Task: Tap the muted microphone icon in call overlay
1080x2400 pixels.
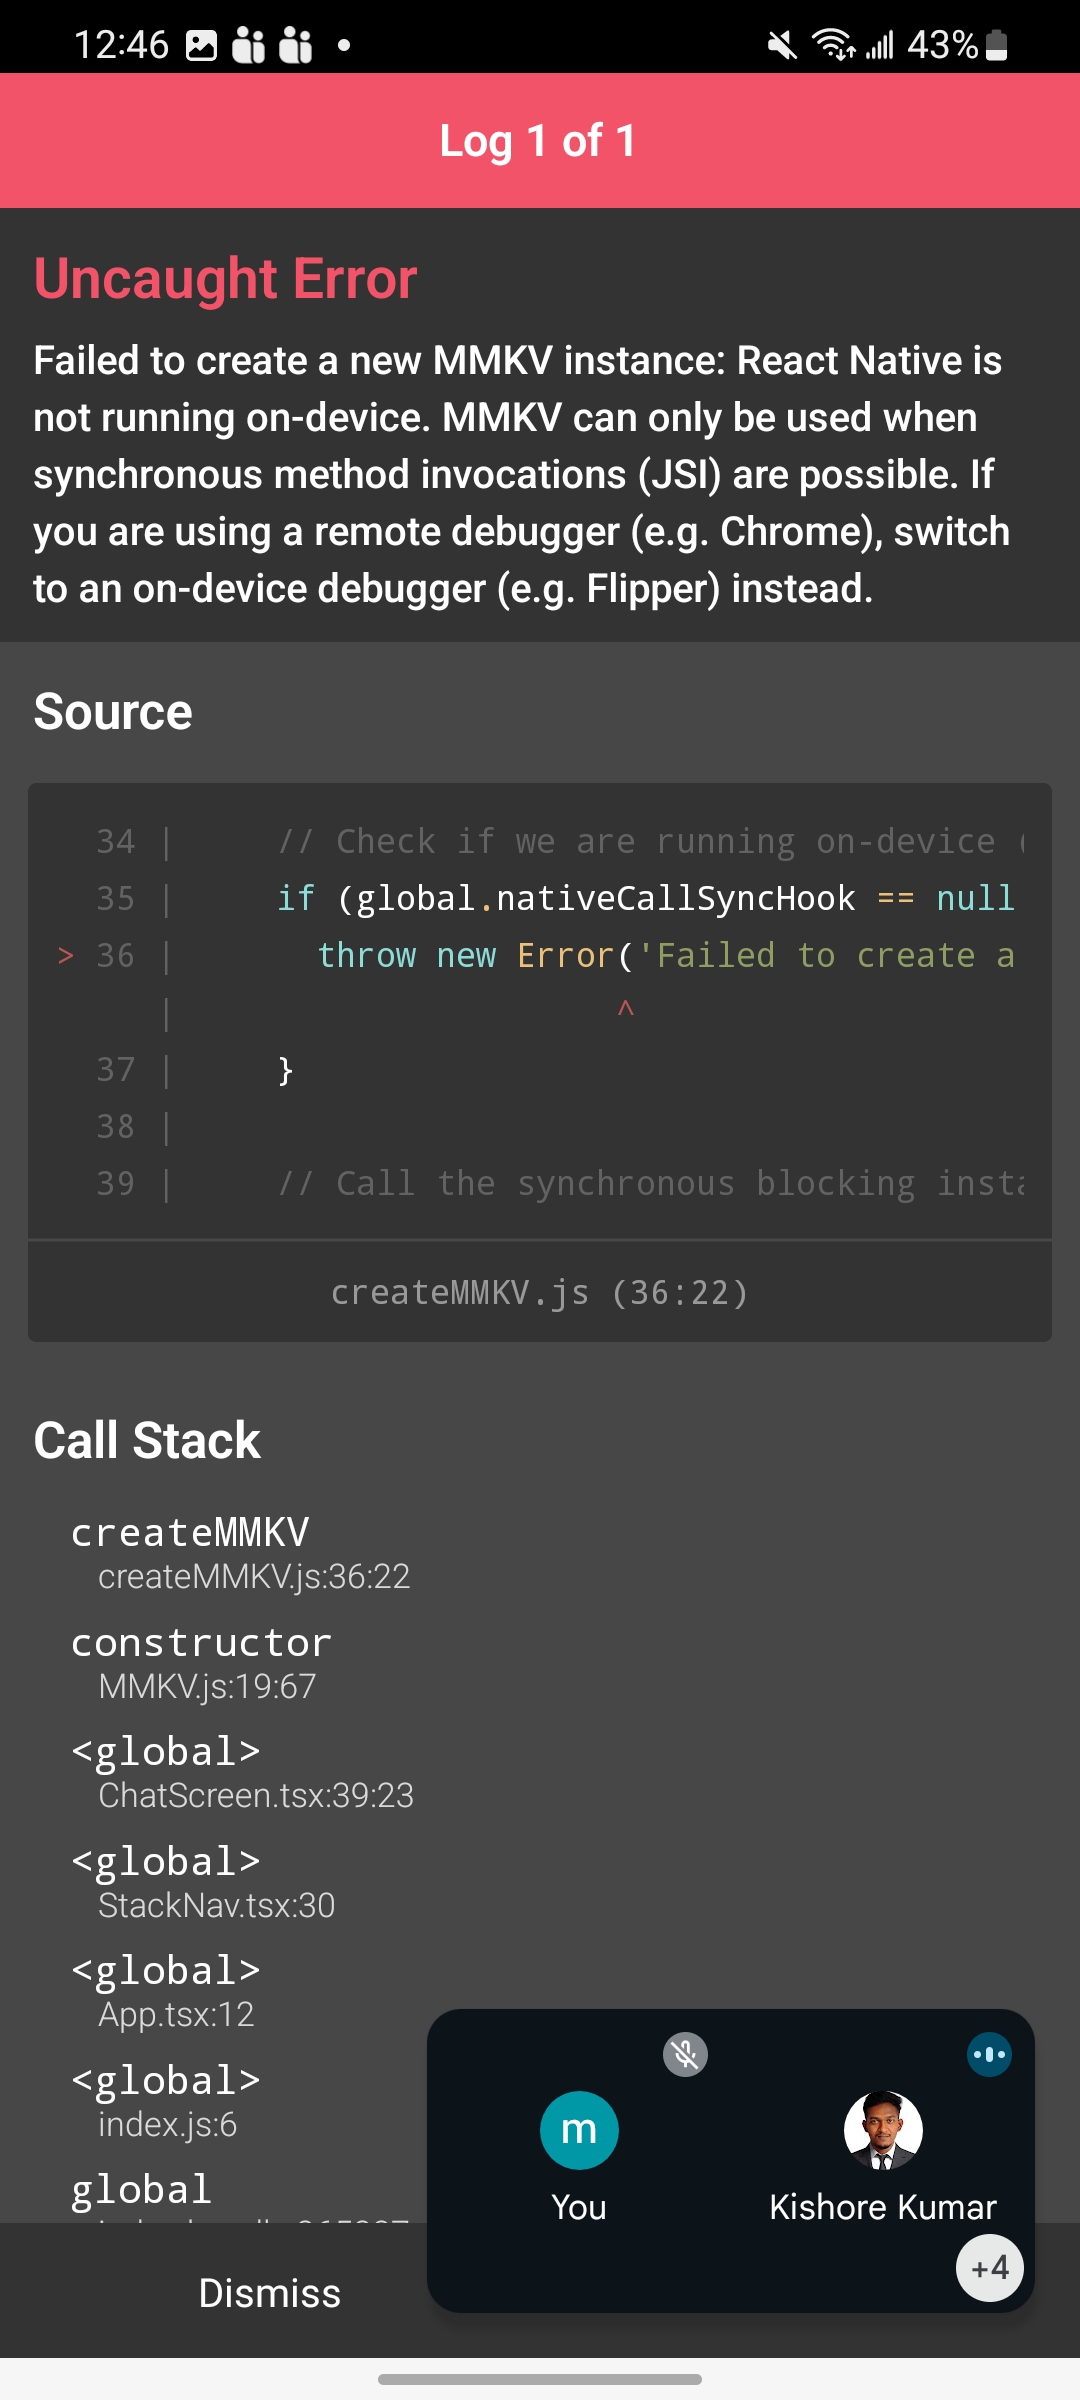Action: [685, 2055]
